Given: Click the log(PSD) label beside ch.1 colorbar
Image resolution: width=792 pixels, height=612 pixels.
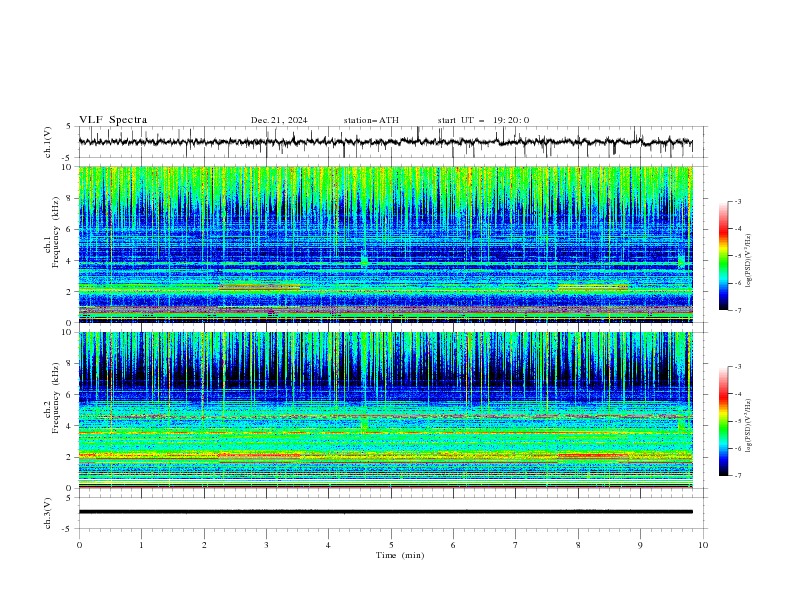Looking at the screenshot, I should pyautogui.click(x=748, y=261).
